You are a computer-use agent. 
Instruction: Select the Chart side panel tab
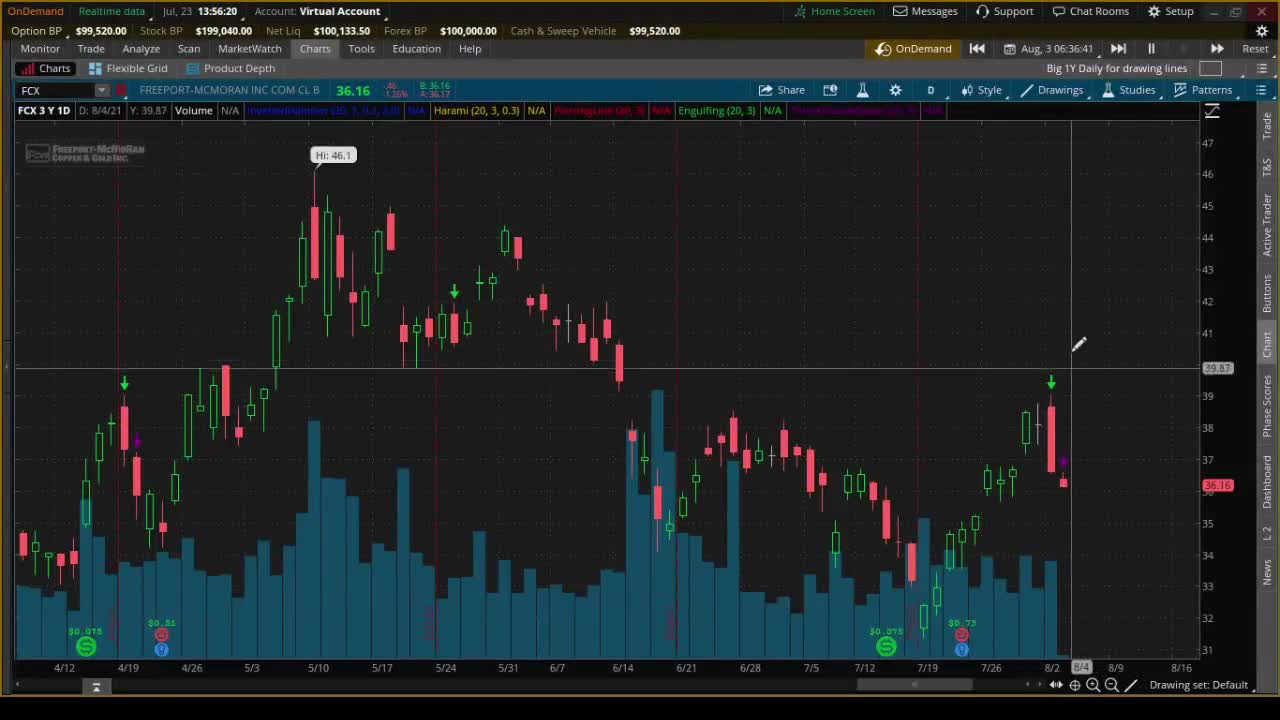coord(1267,345)
